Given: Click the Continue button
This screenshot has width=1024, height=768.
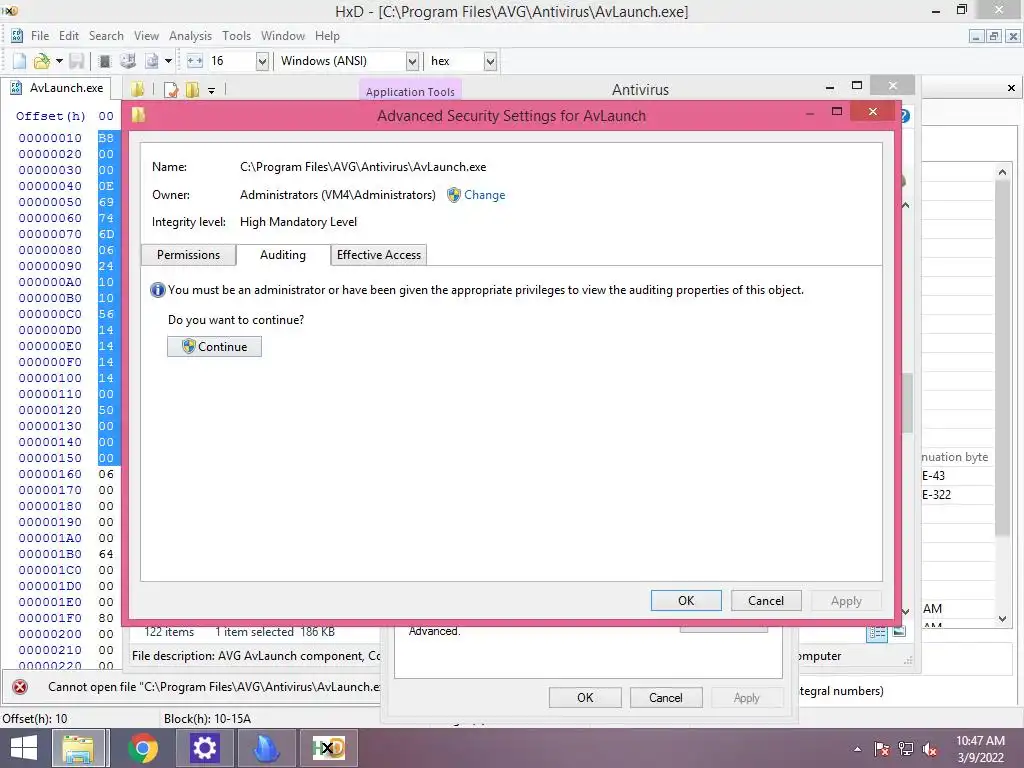Looking at the screenshot, I should coord(214,347).
